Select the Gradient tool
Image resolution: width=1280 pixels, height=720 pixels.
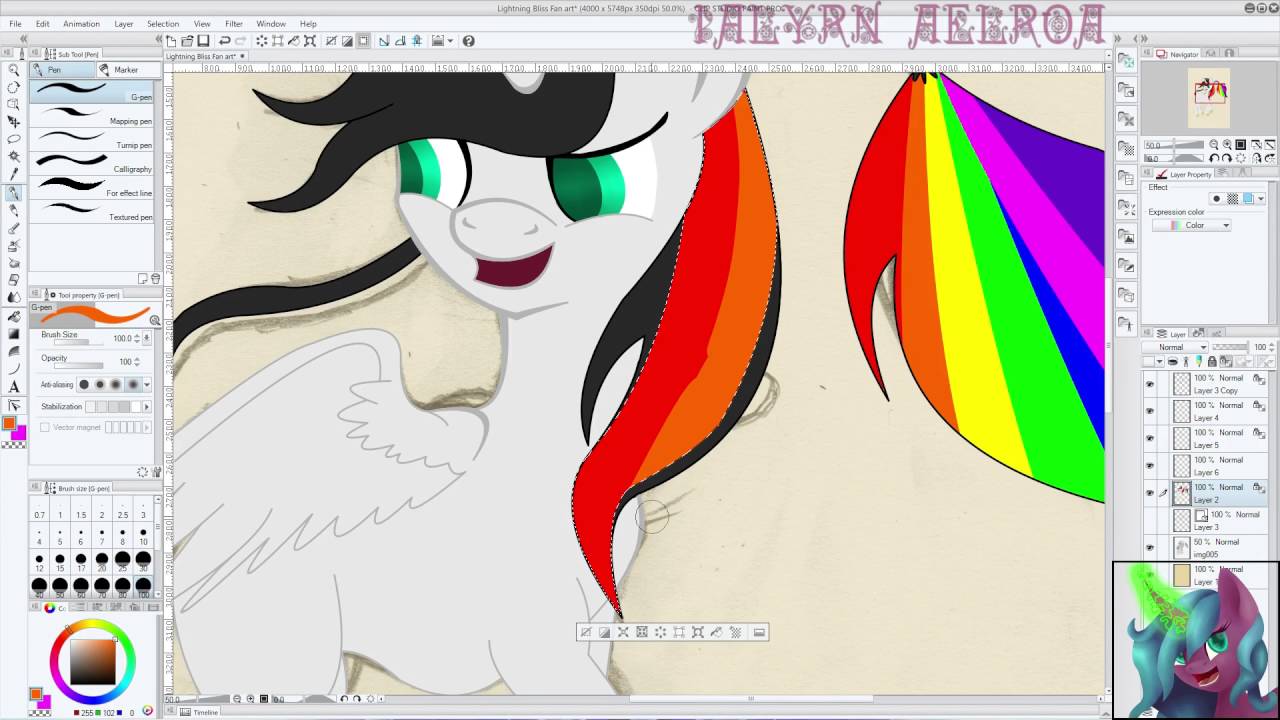[x=14, y=333]
